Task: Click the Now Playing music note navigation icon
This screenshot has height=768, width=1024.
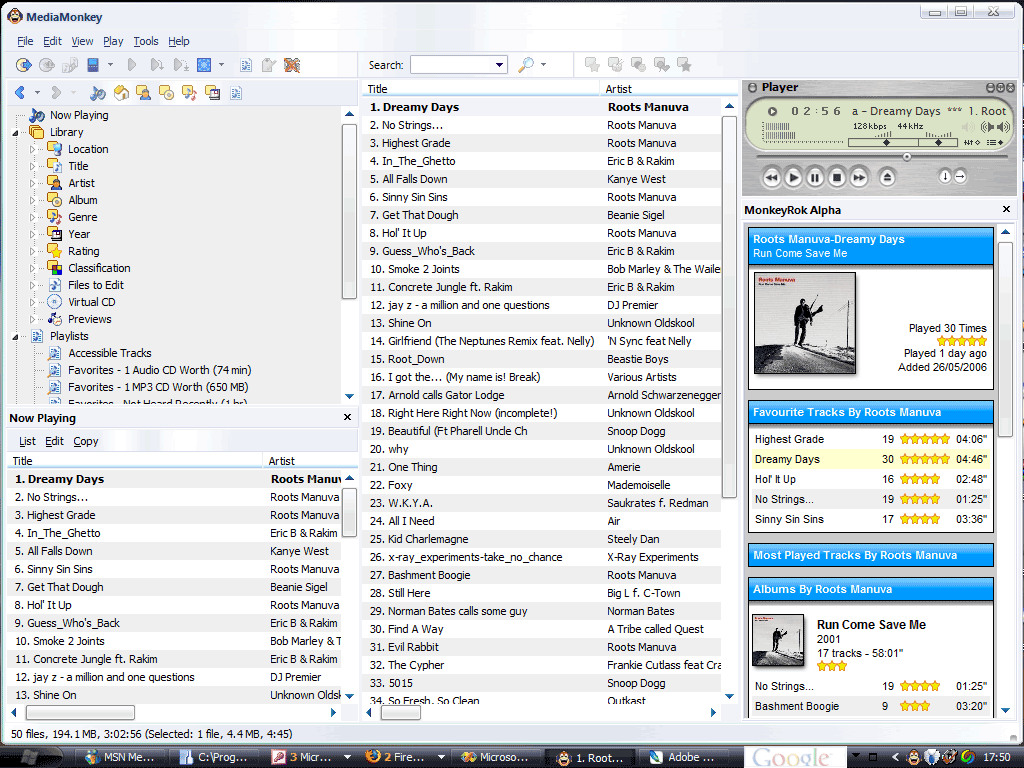Action: pos(98,93)
